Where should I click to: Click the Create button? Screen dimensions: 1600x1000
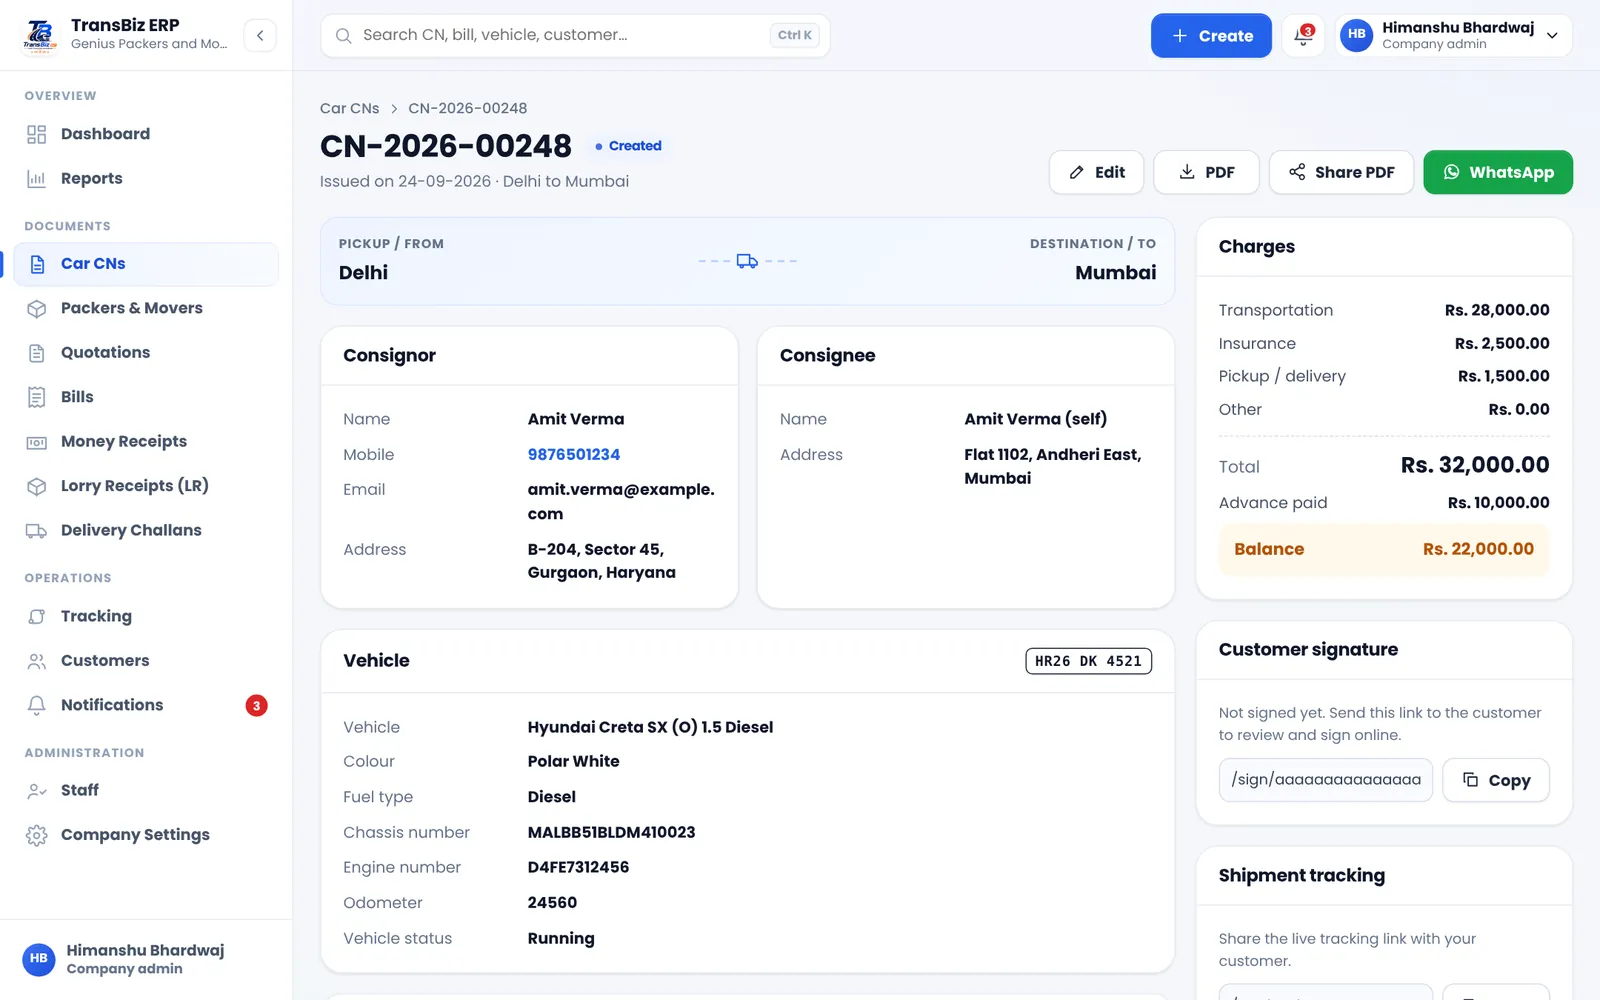pyautogui.click(x=1211, y=35)
